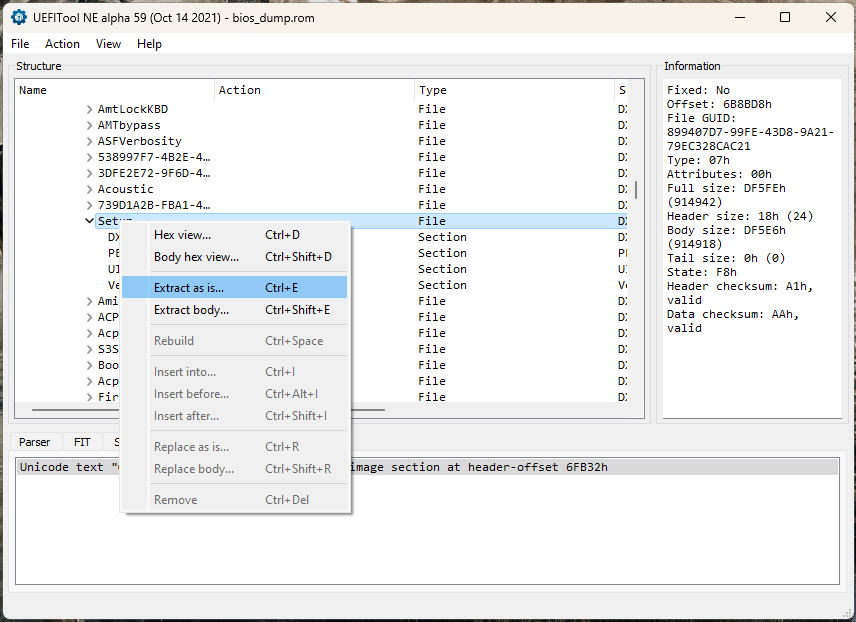
Task: Click the Name column header
Action: pos(115,90)
